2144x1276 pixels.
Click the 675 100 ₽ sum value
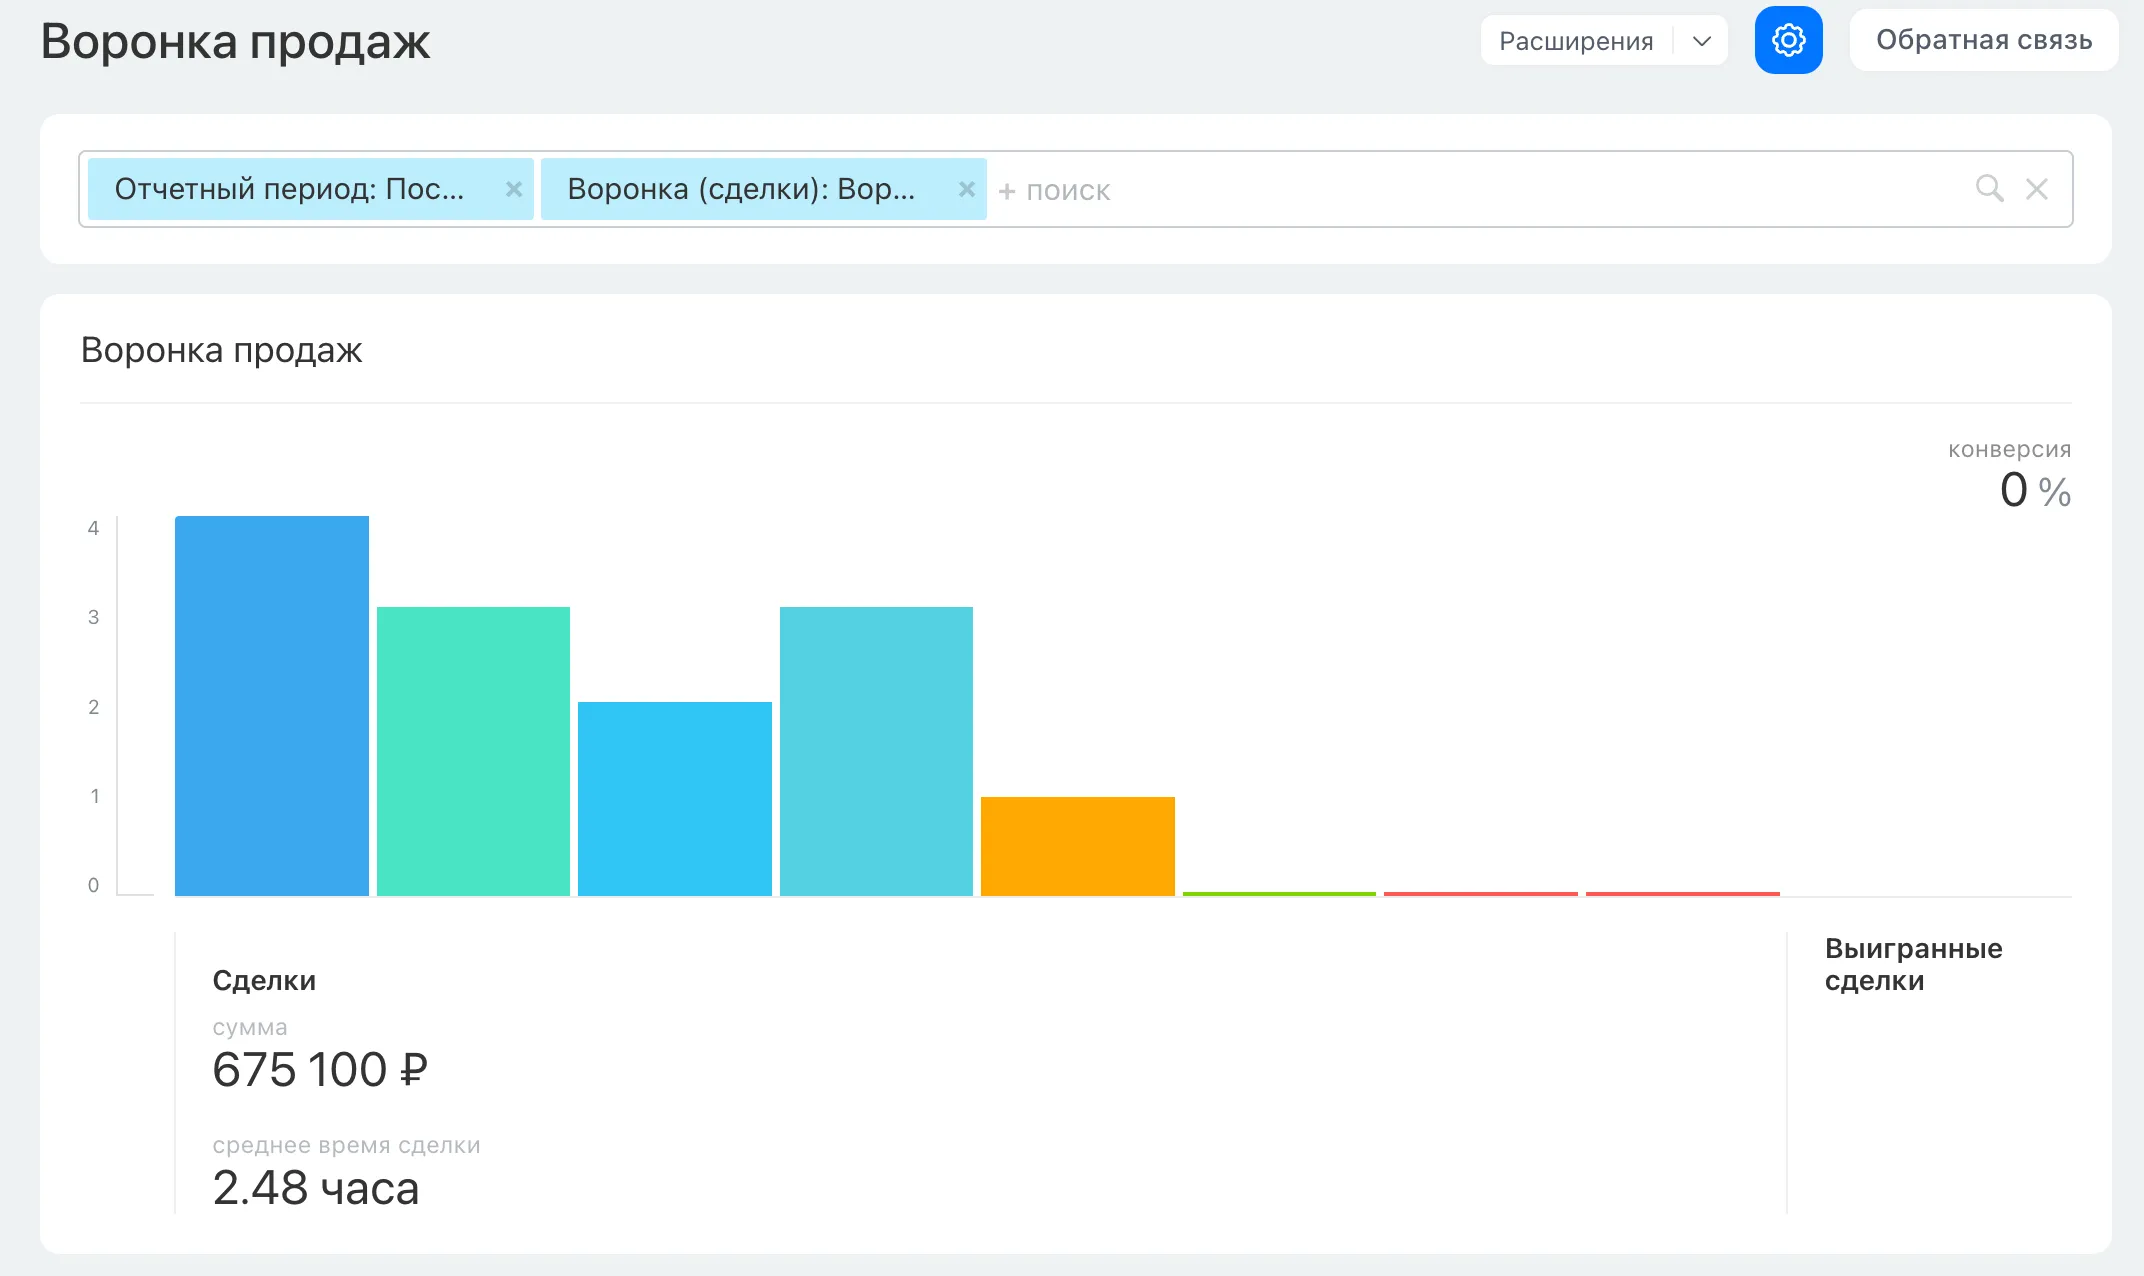(x=320, y=1070)
